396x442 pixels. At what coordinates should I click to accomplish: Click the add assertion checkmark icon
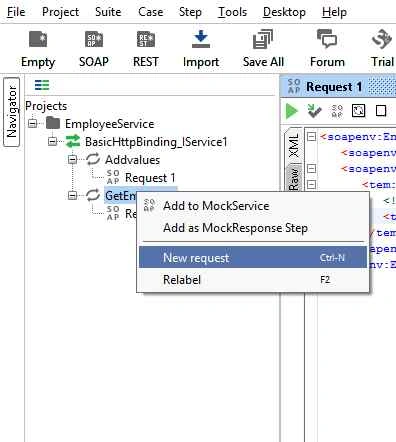tap(314, 111)
